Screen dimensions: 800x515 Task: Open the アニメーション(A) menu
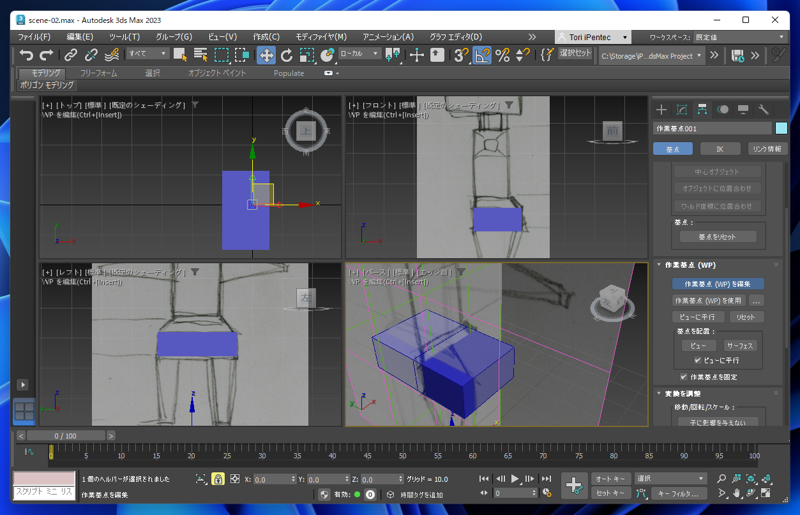pyautogui.click(x=388, y=37)
